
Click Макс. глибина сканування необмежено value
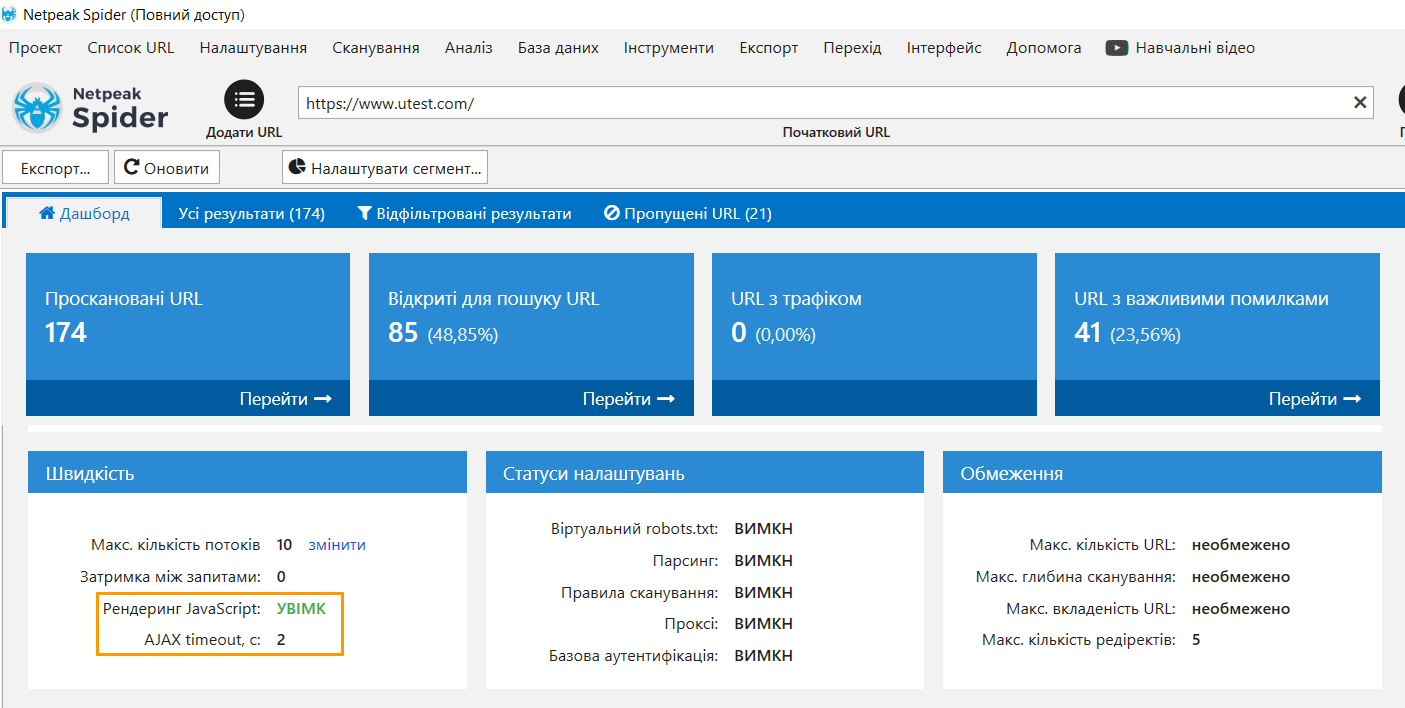[x=1241, y=577]
